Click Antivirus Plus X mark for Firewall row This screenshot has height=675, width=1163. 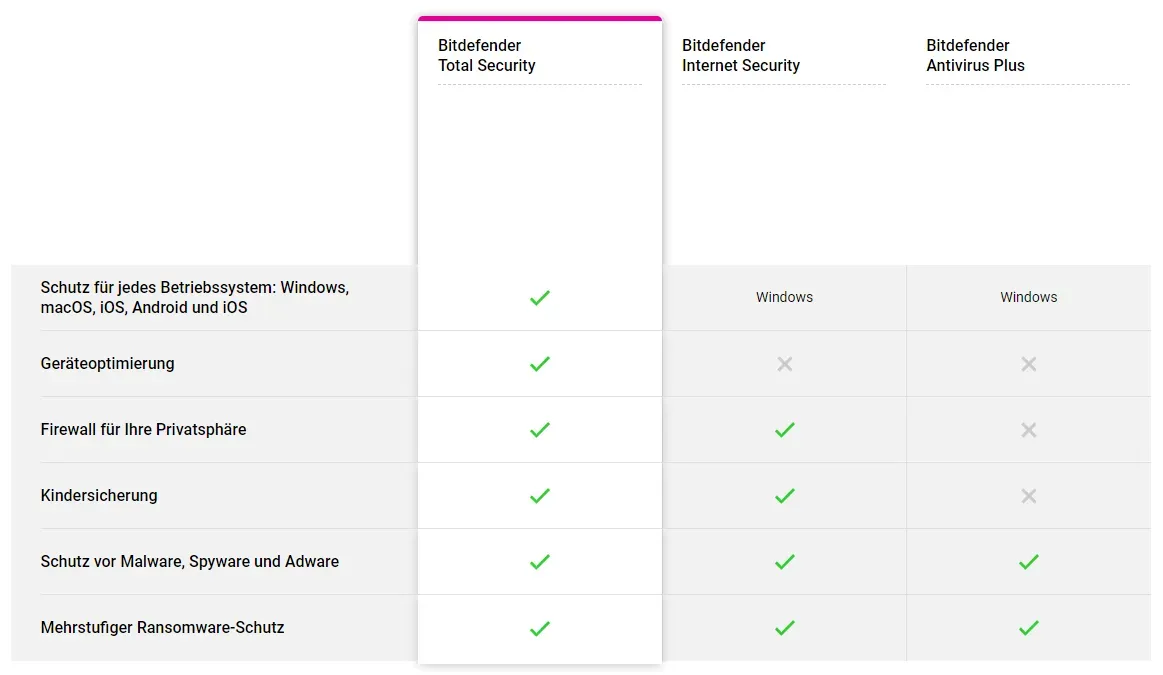1029,430
